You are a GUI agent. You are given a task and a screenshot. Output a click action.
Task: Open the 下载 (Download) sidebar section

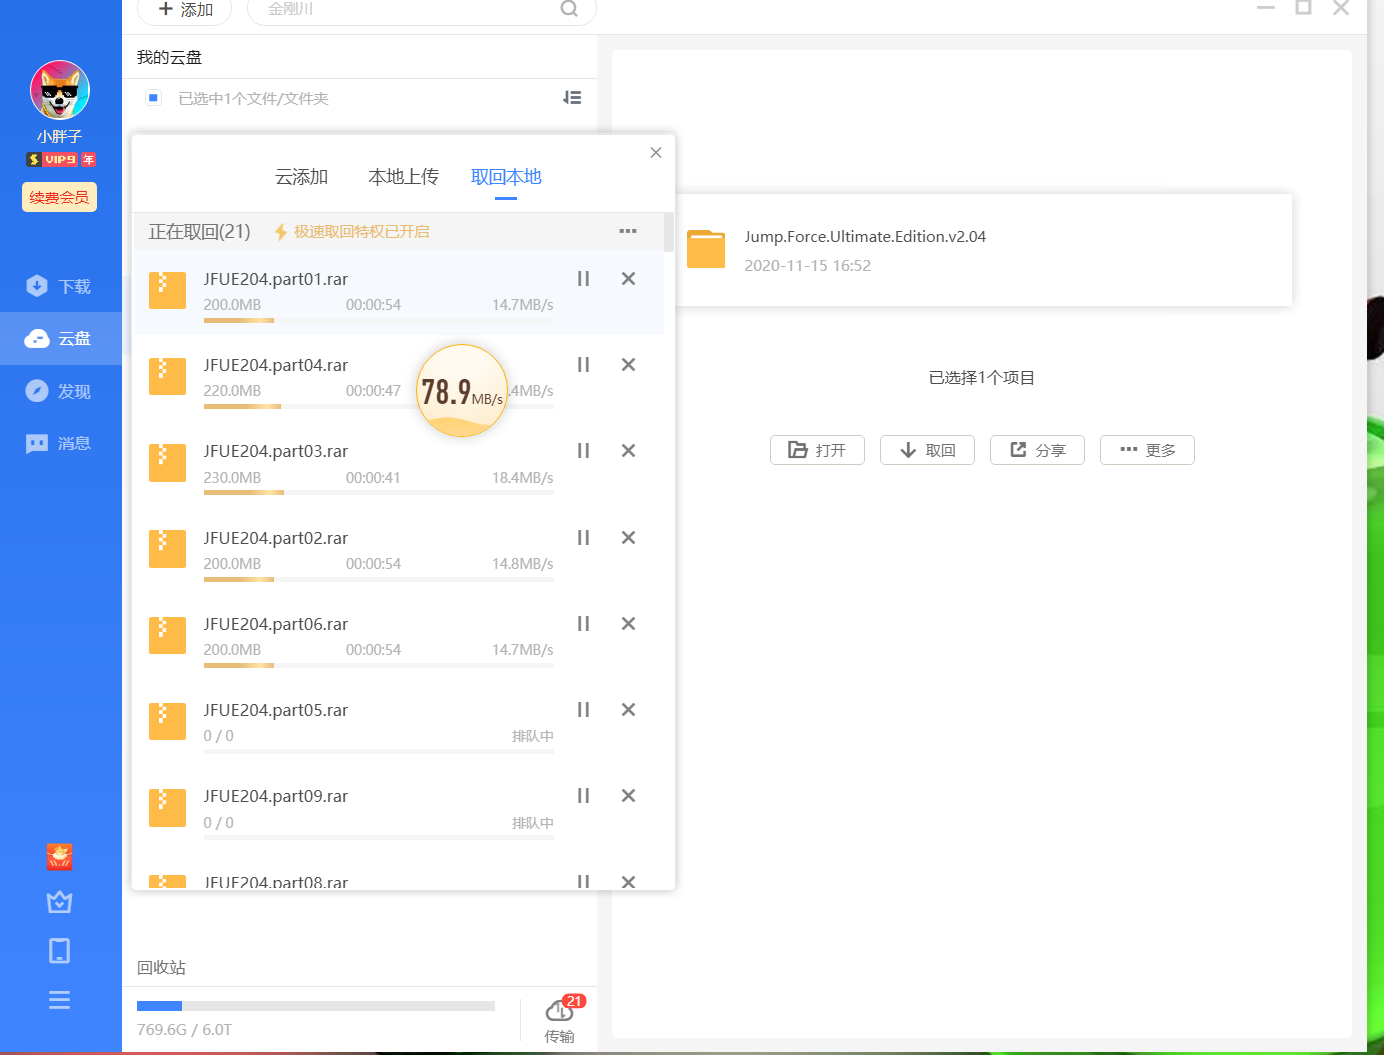click(x=60, y=287)
